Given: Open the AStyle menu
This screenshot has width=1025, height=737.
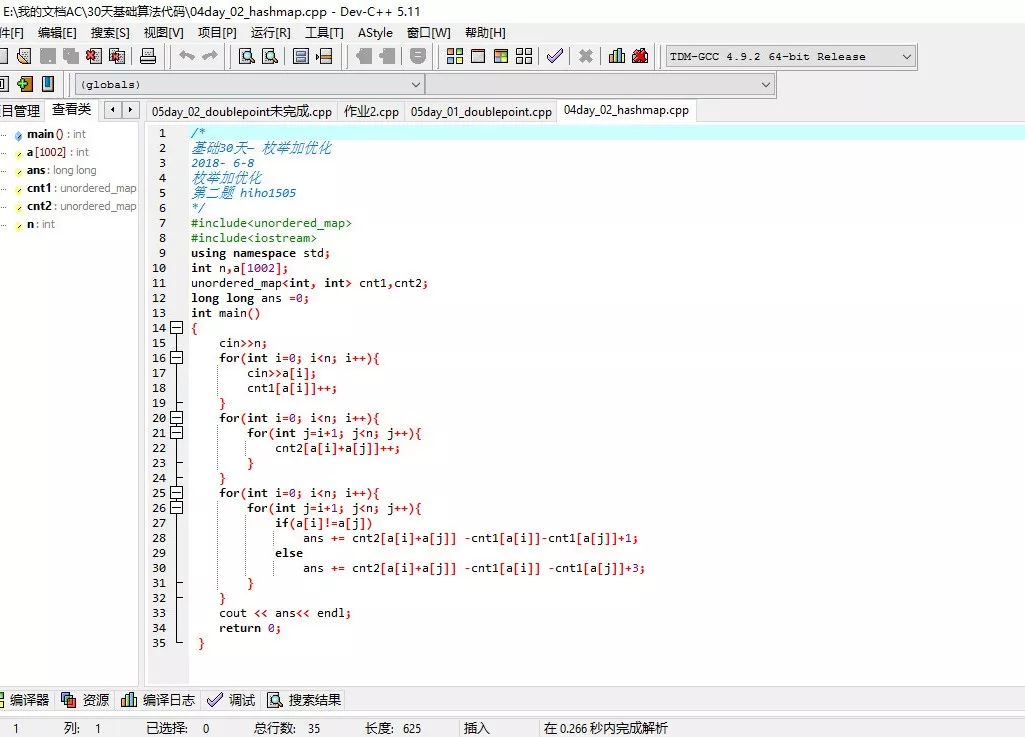Looking at the screenshot, I should tap(375, 33).
